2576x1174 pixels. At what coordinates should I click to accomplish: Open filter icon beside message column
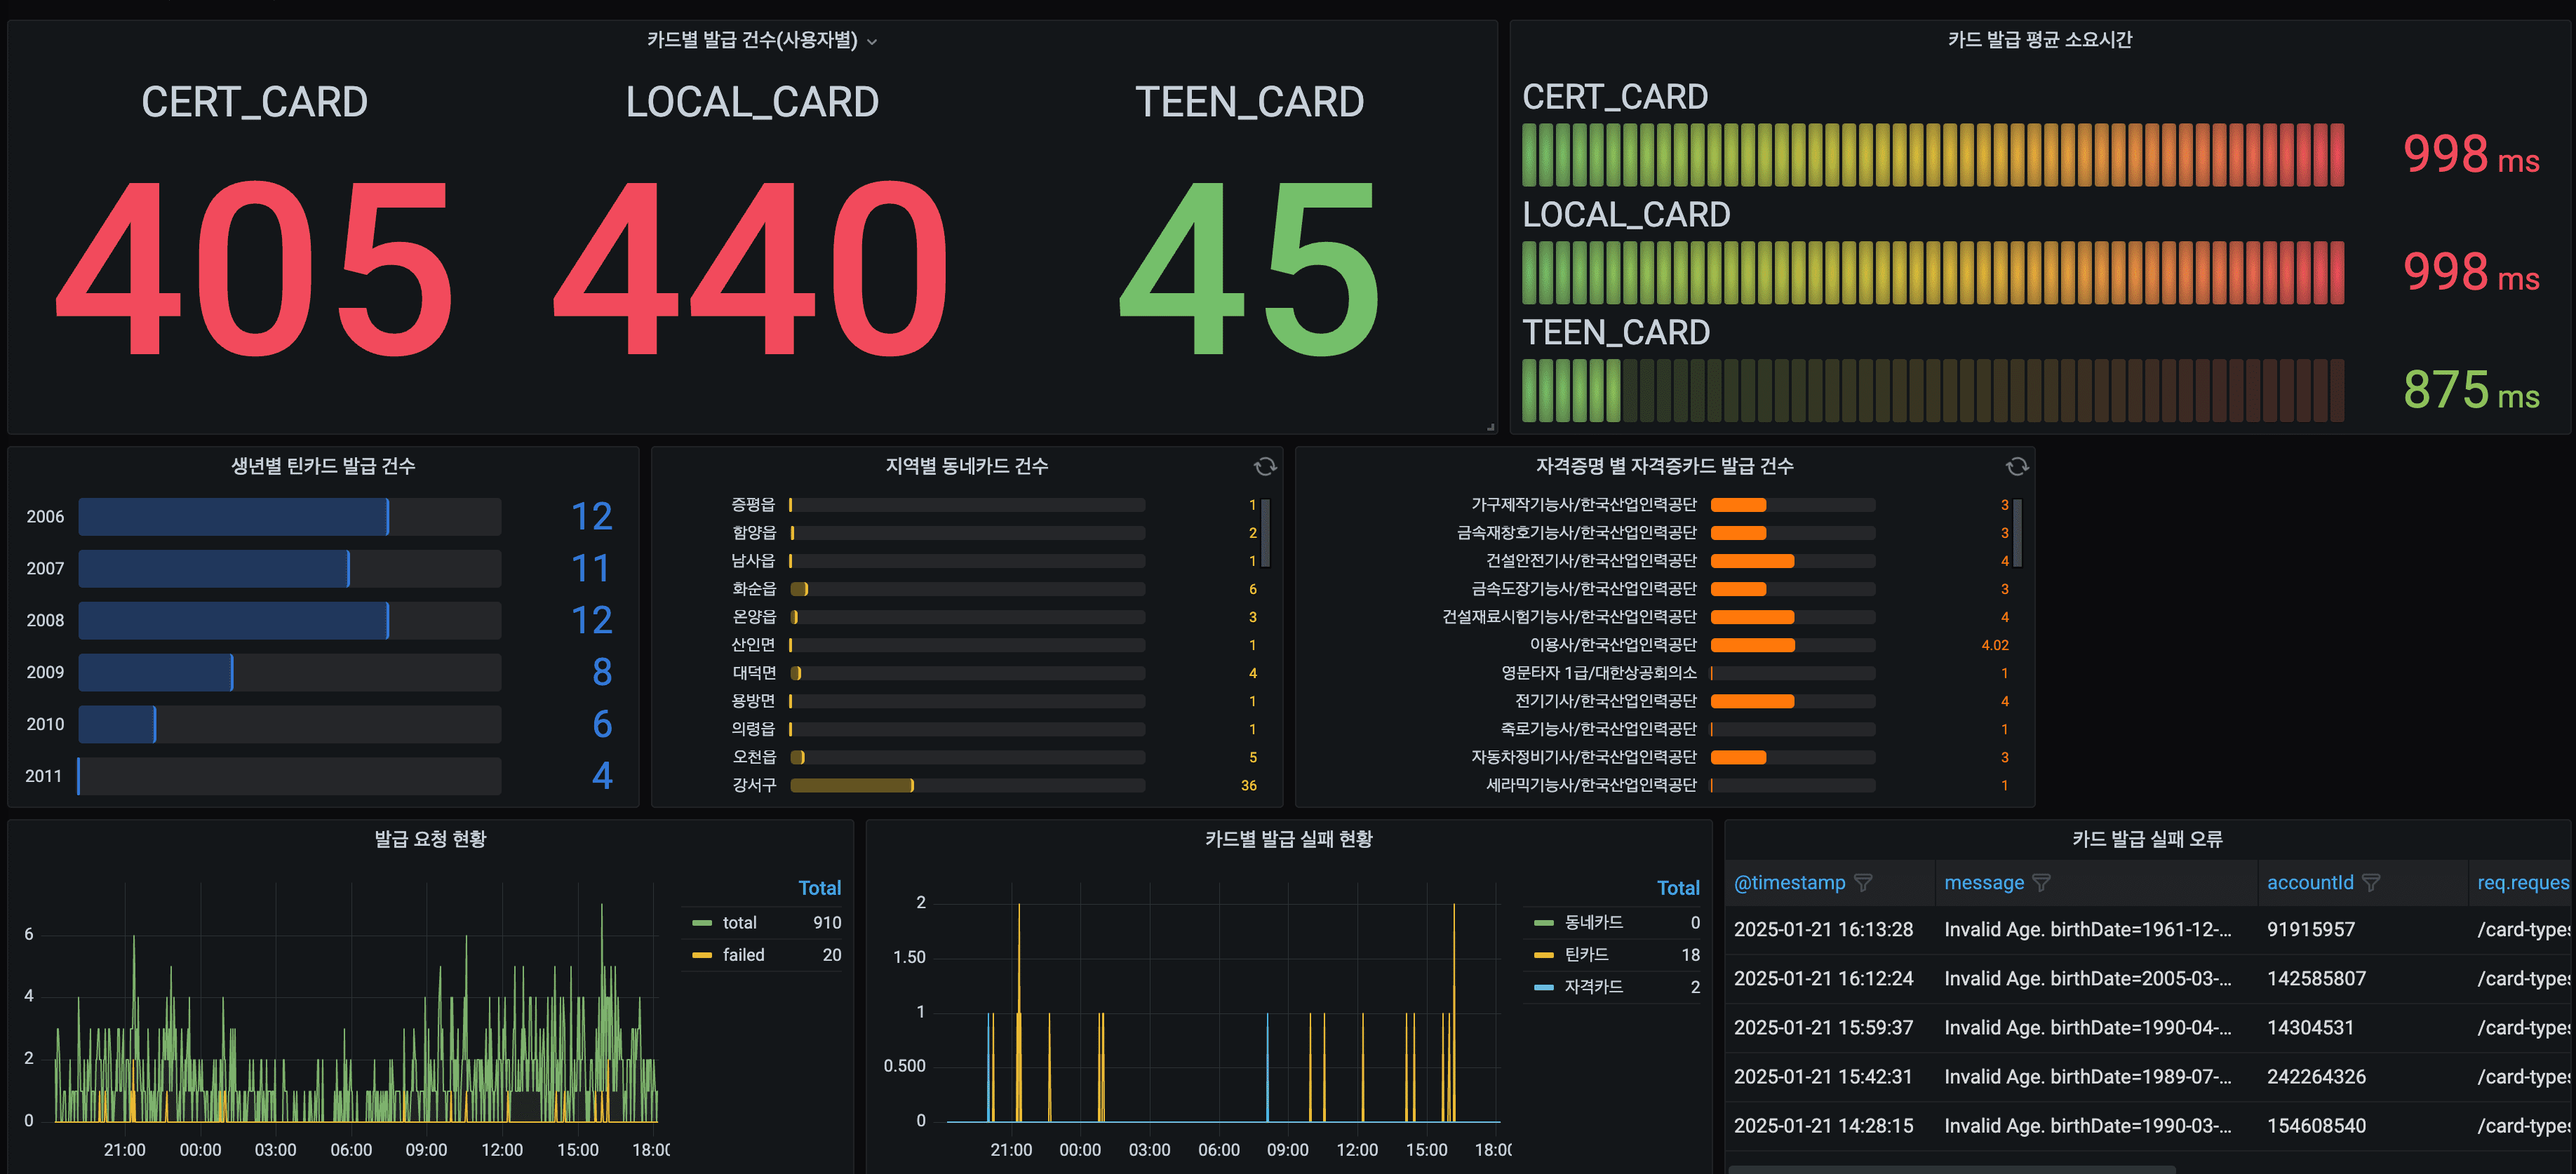pos(2041,883)
